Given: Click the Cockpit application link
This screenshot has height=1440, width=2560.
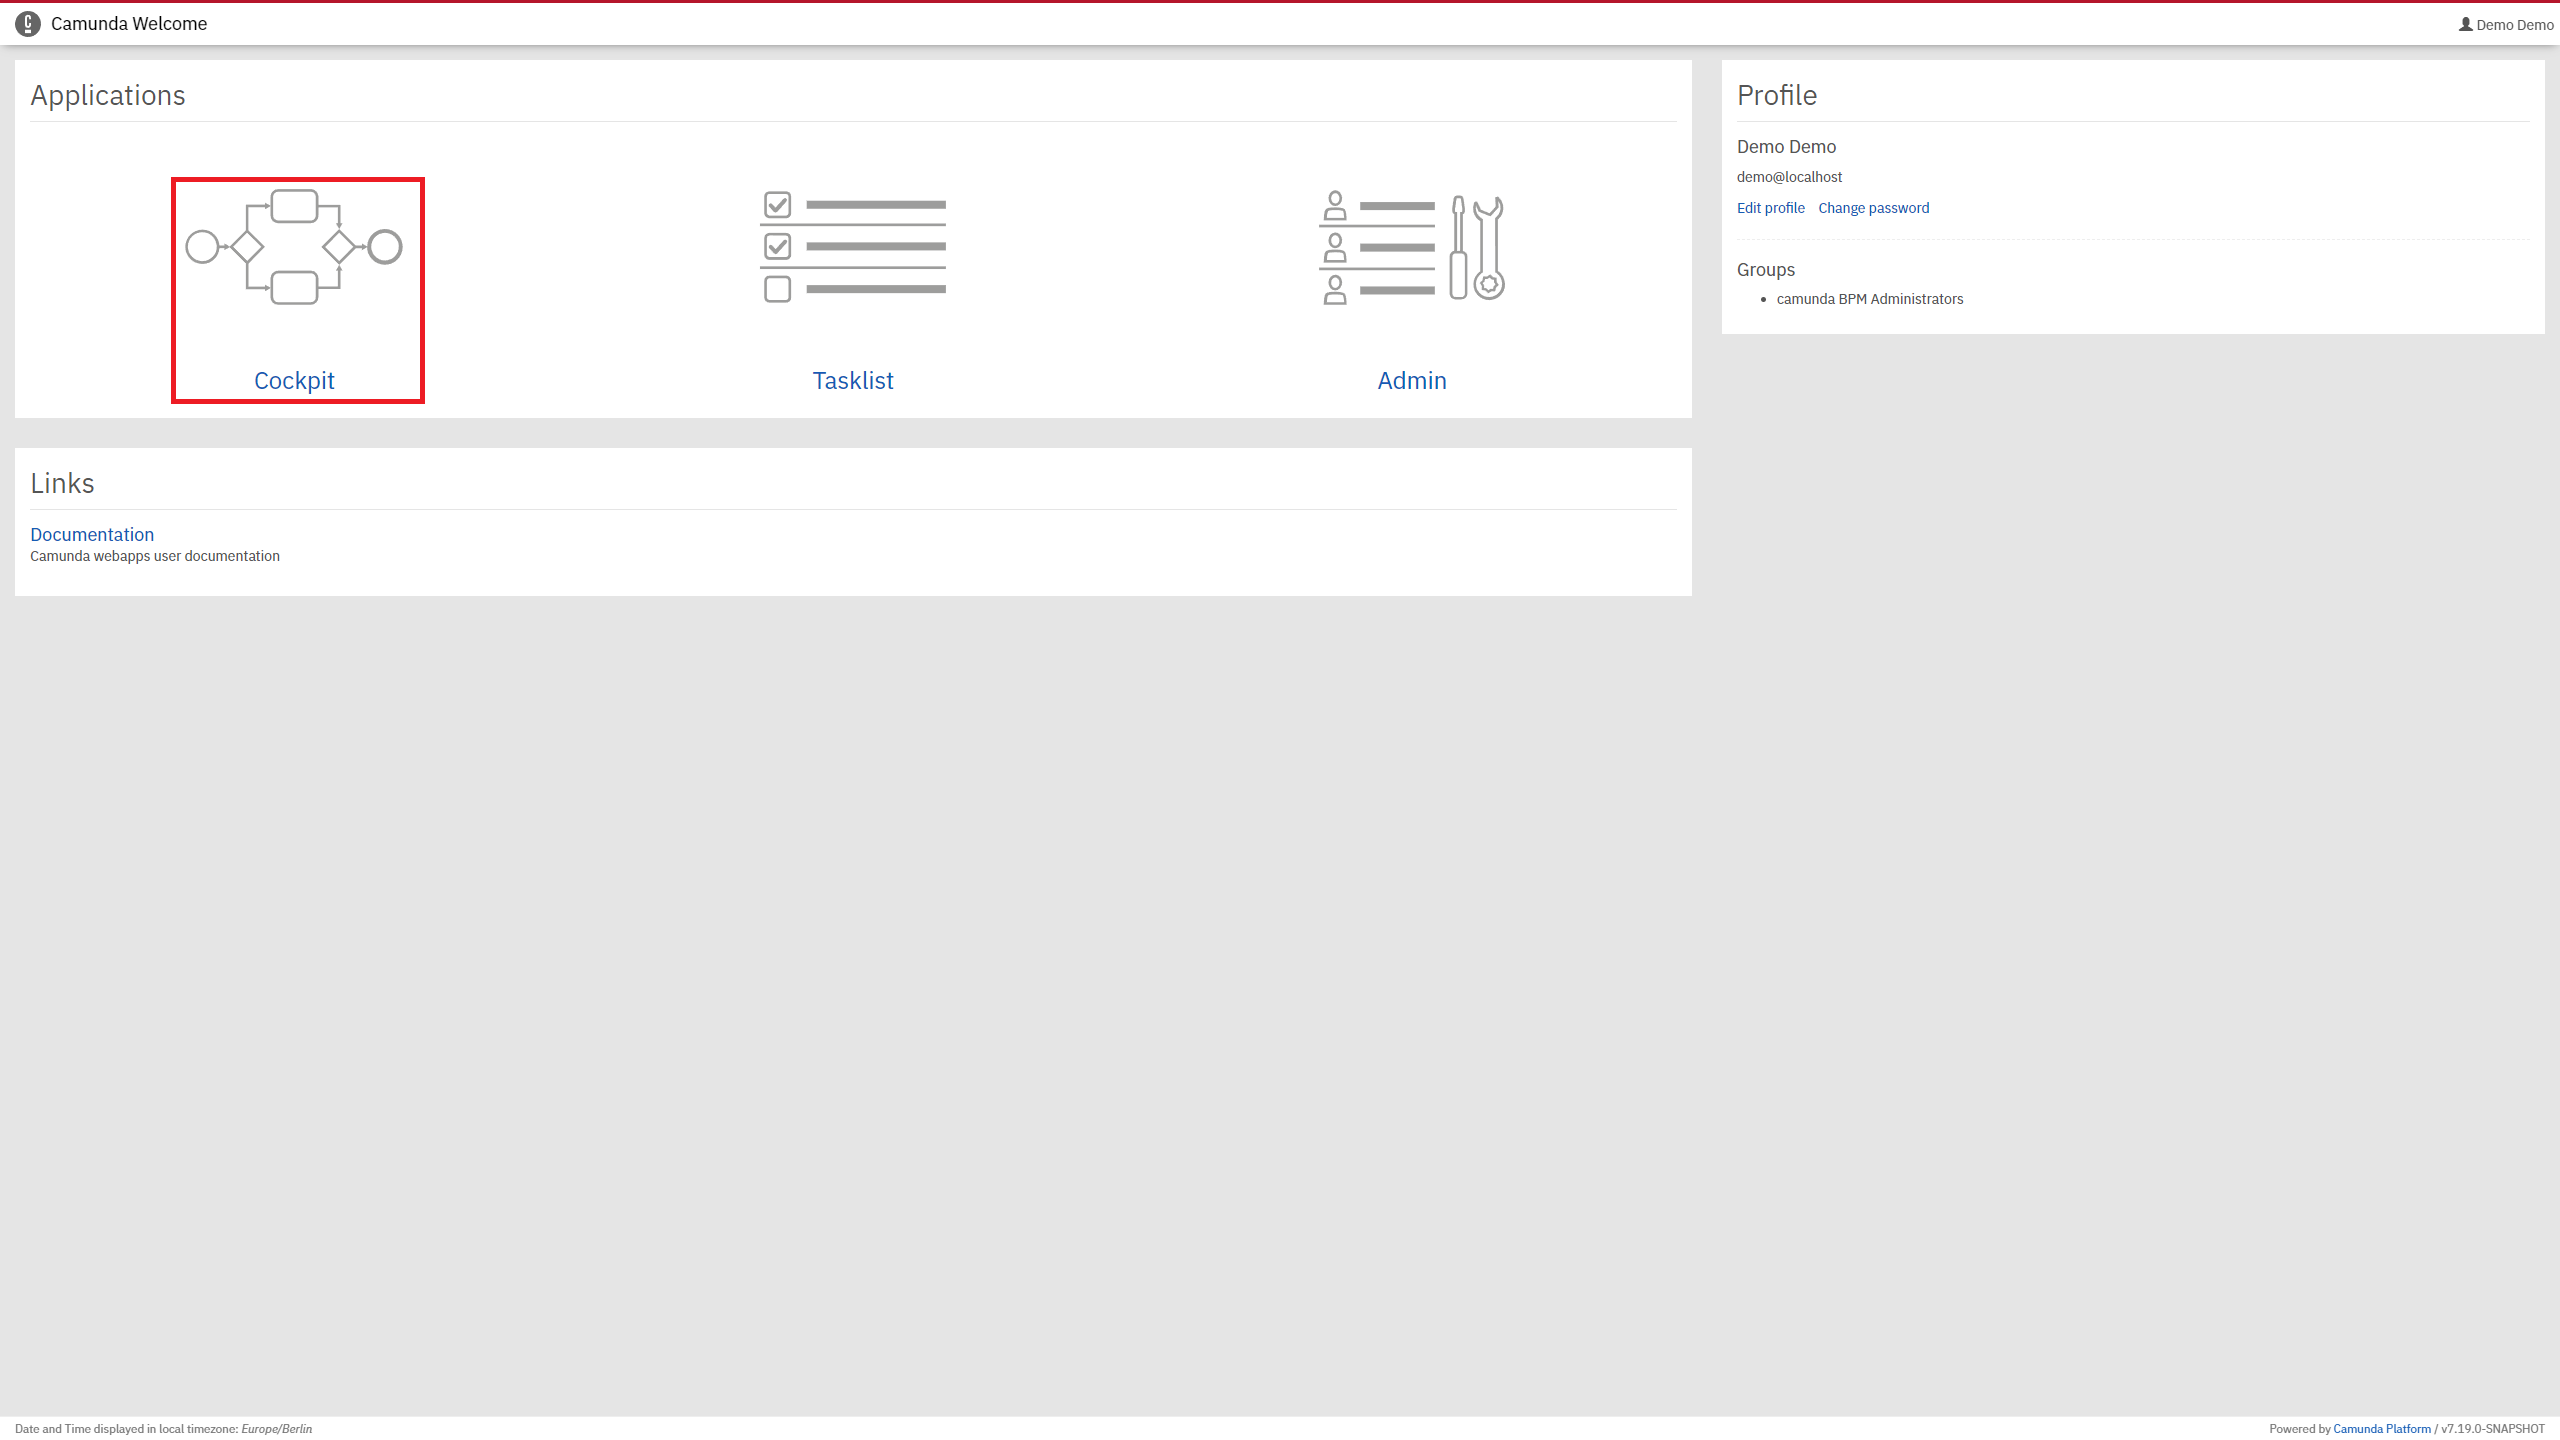Looking at the screenshot, I should coord(294,381).
